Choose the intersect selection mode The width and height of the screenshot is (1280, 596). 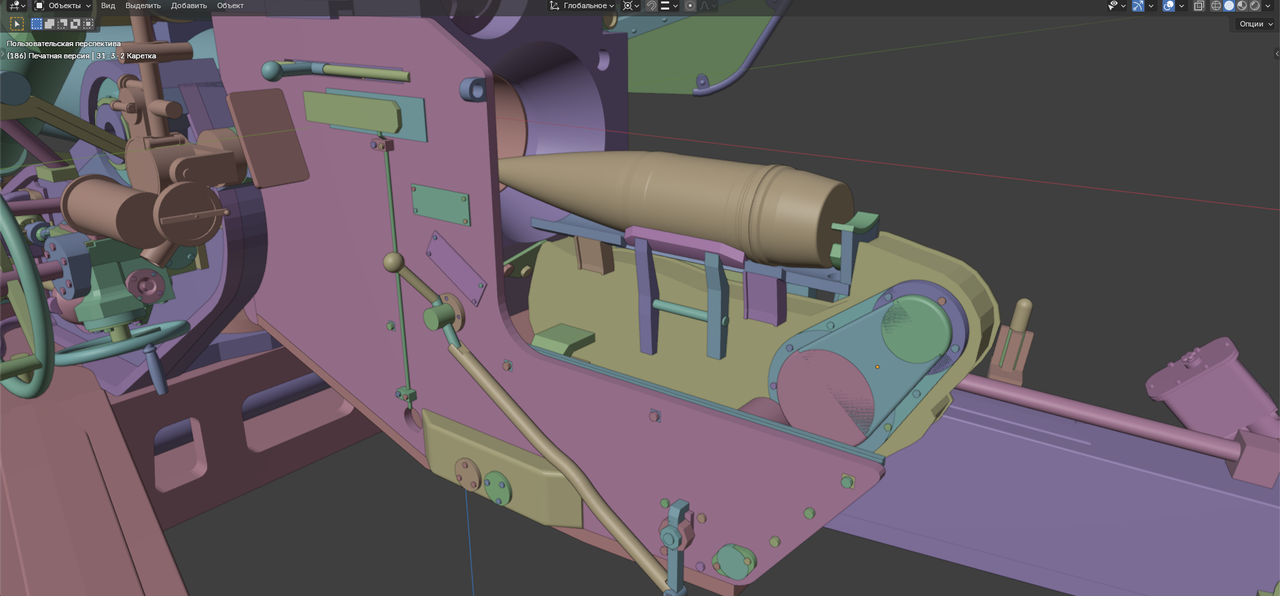[88, 24]
